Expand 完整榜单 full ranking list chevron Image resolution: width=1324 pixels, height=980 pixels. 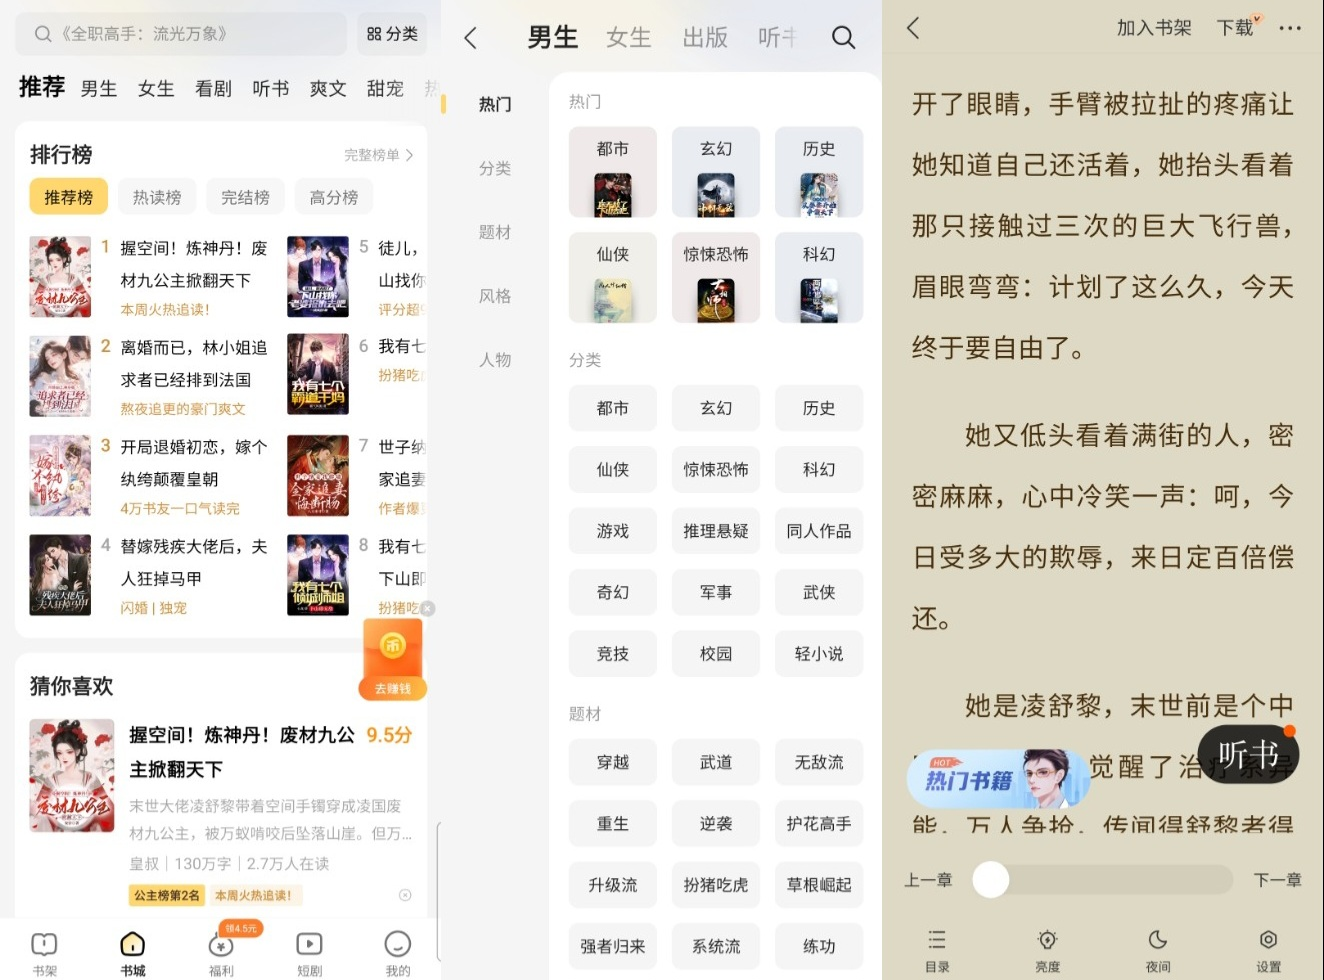tap(379, 155)
